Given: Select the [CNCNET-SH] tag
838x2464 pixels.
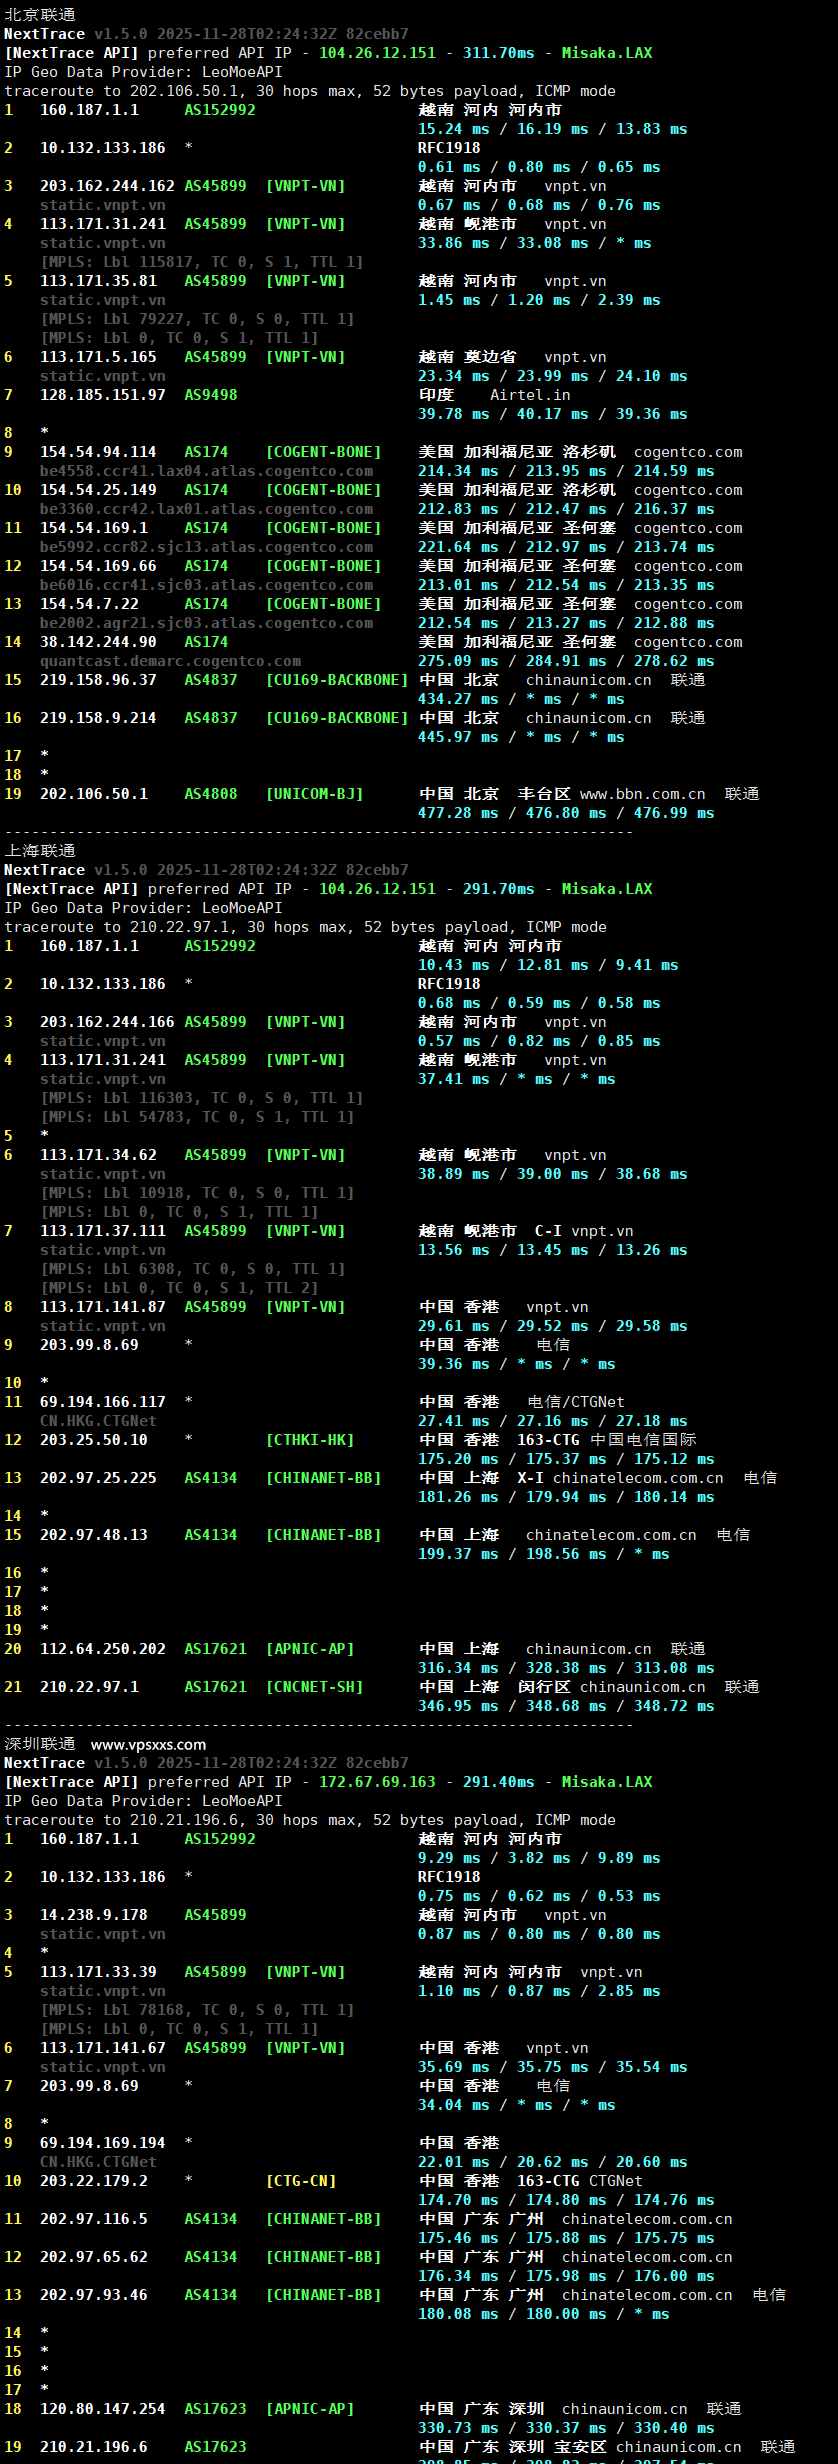Looking at the screenshot, I should tap(314, 1687).
